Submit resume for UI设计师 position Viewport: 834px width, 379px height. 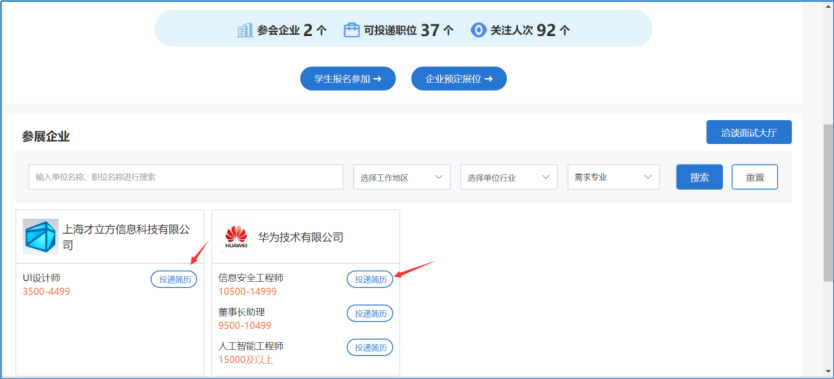pos(174,279)
